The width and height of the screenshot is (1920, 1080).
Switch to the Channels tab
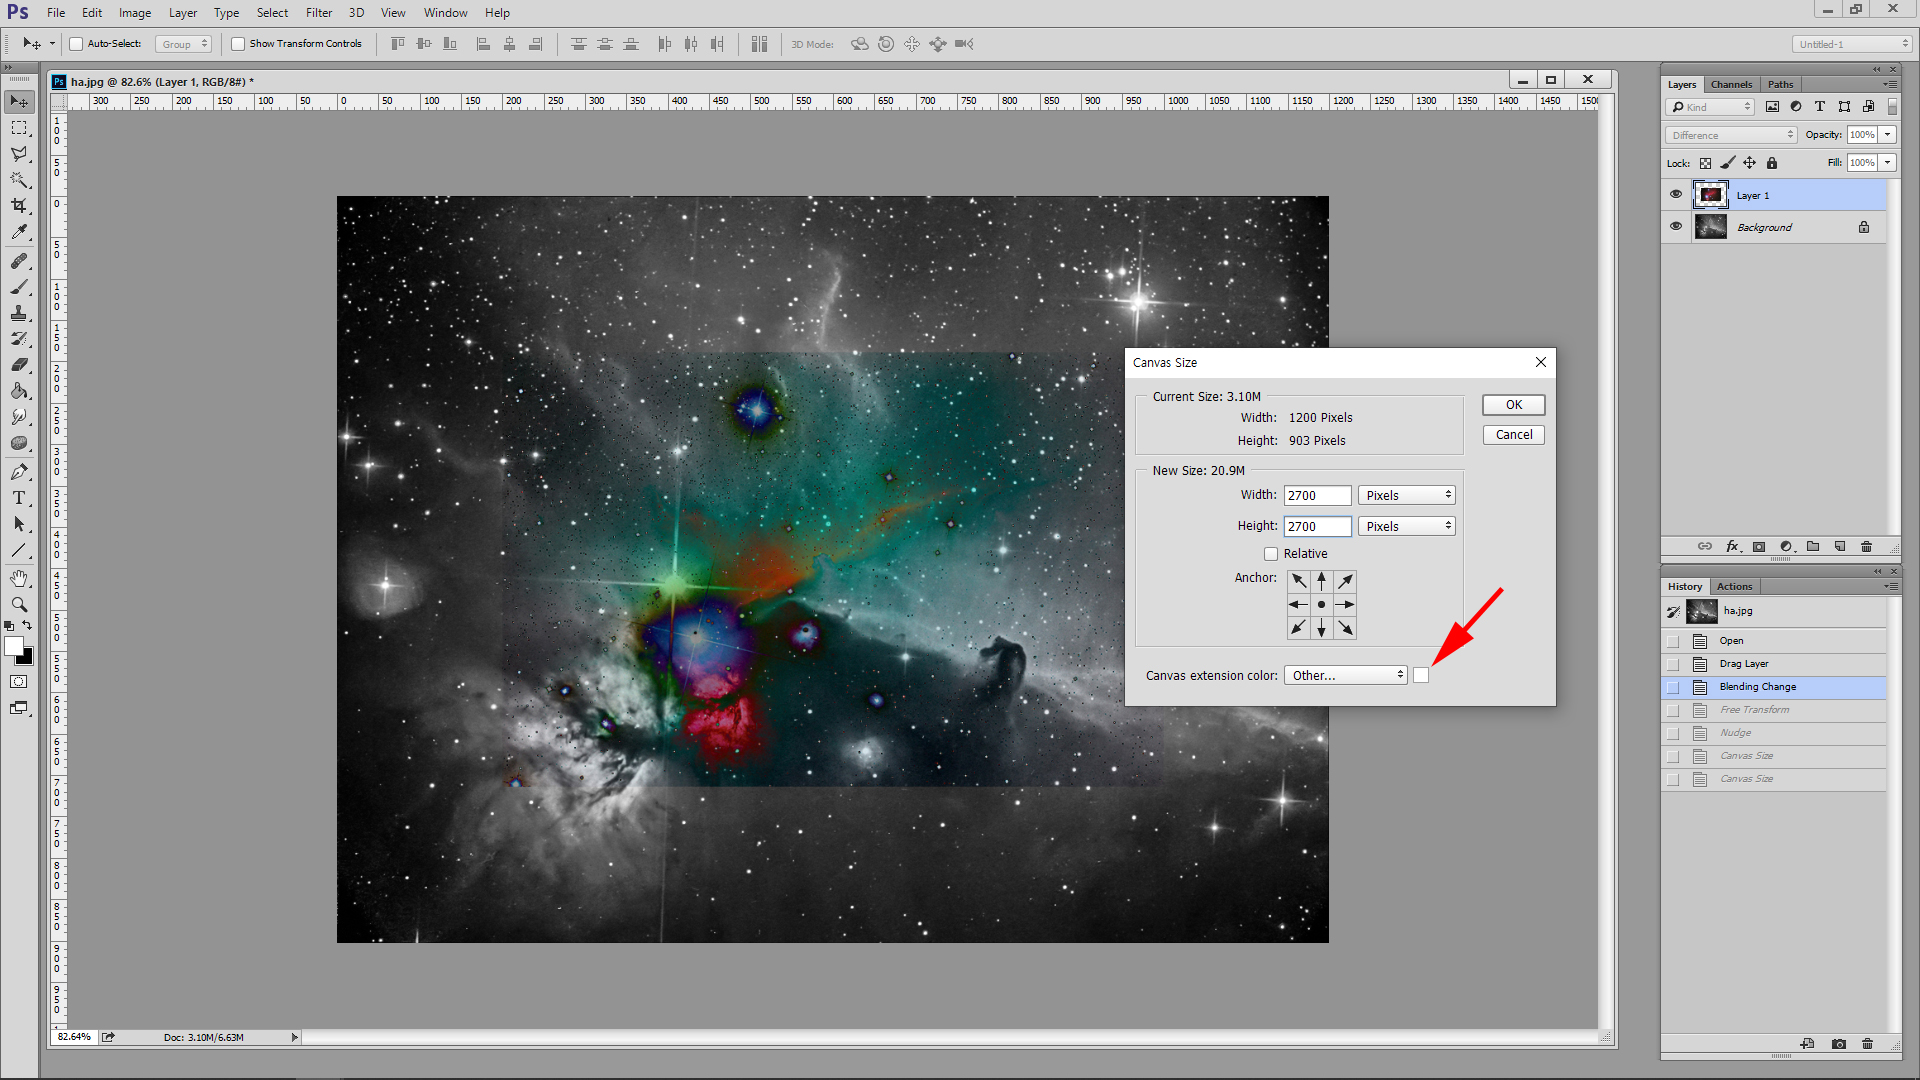(x=1731, y=84)
